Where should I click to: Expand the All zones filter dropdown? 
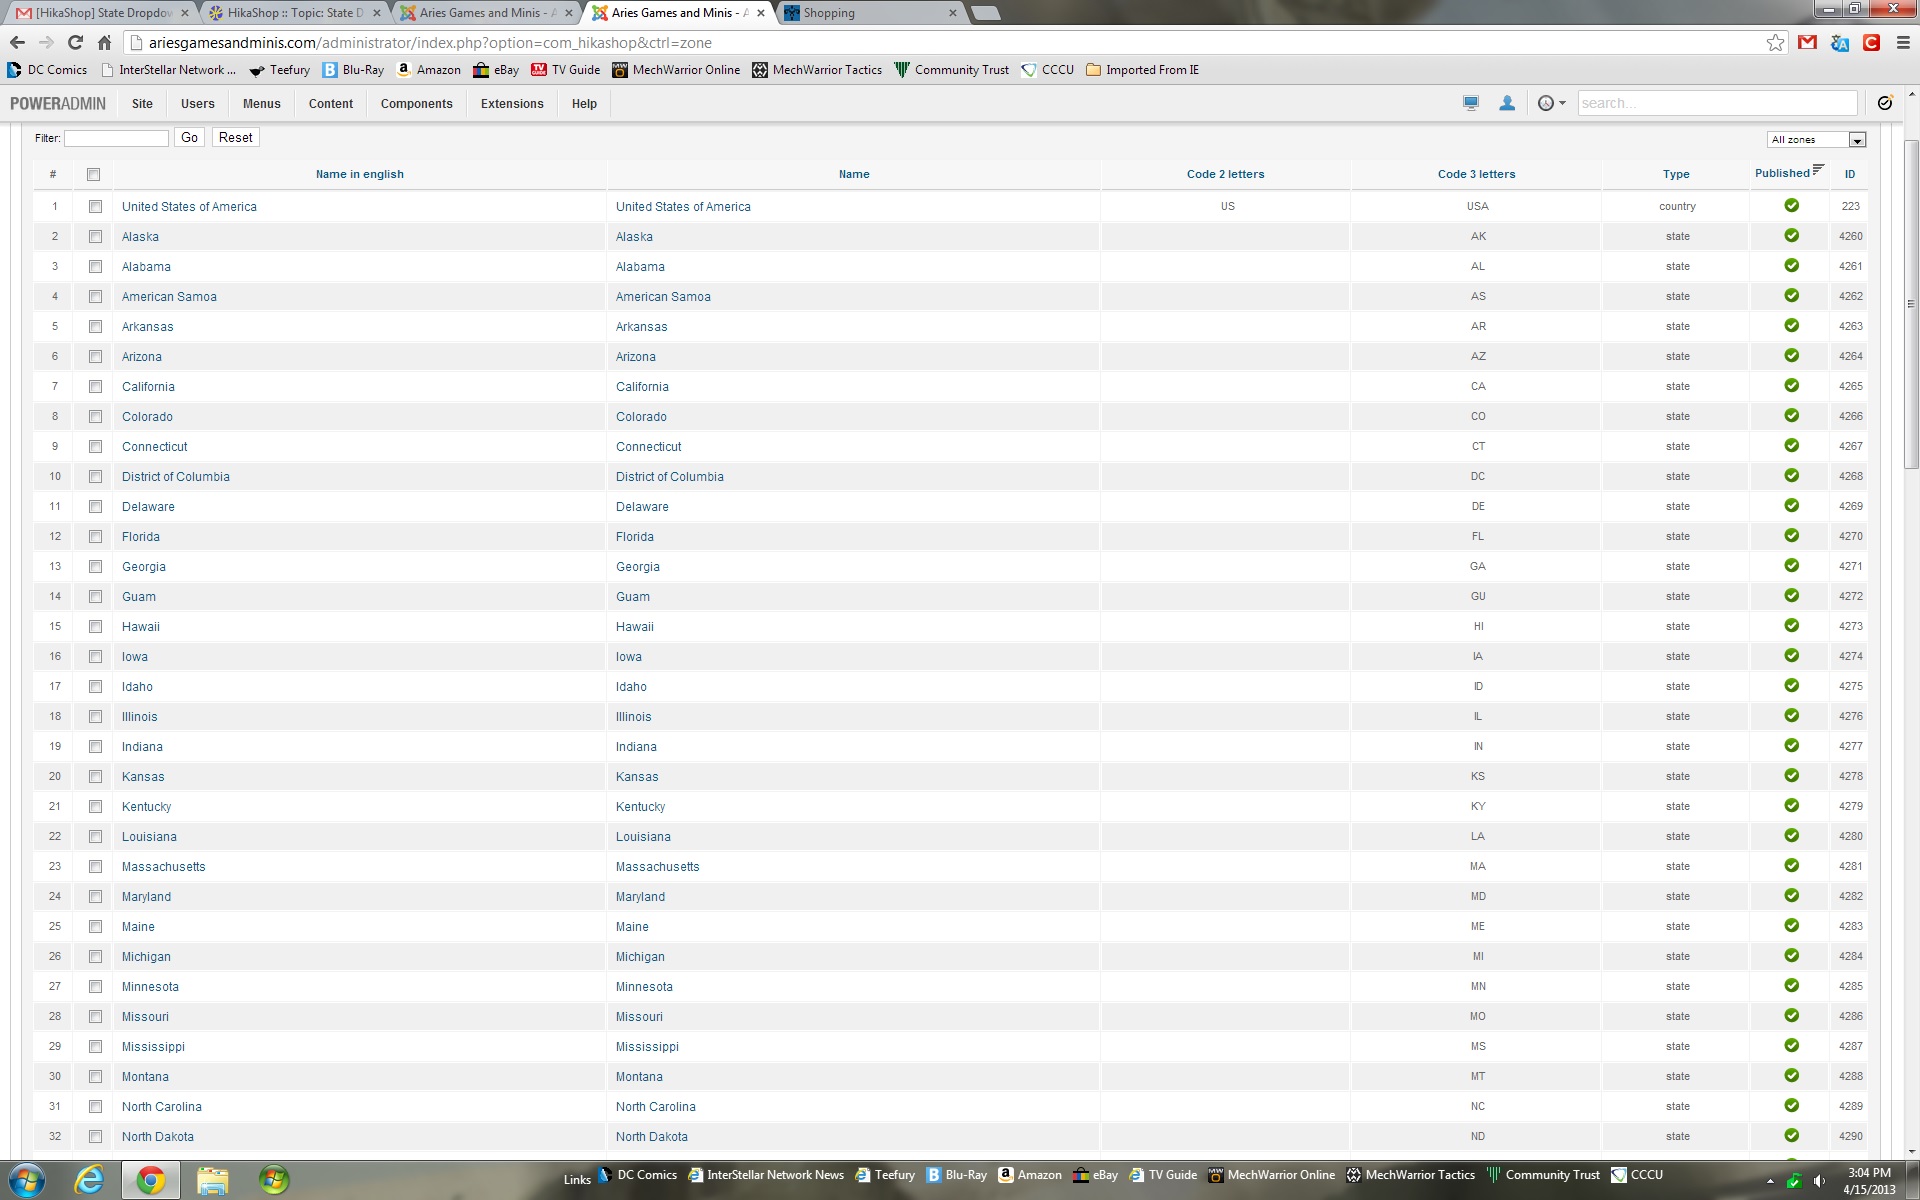pos(1816,140)
